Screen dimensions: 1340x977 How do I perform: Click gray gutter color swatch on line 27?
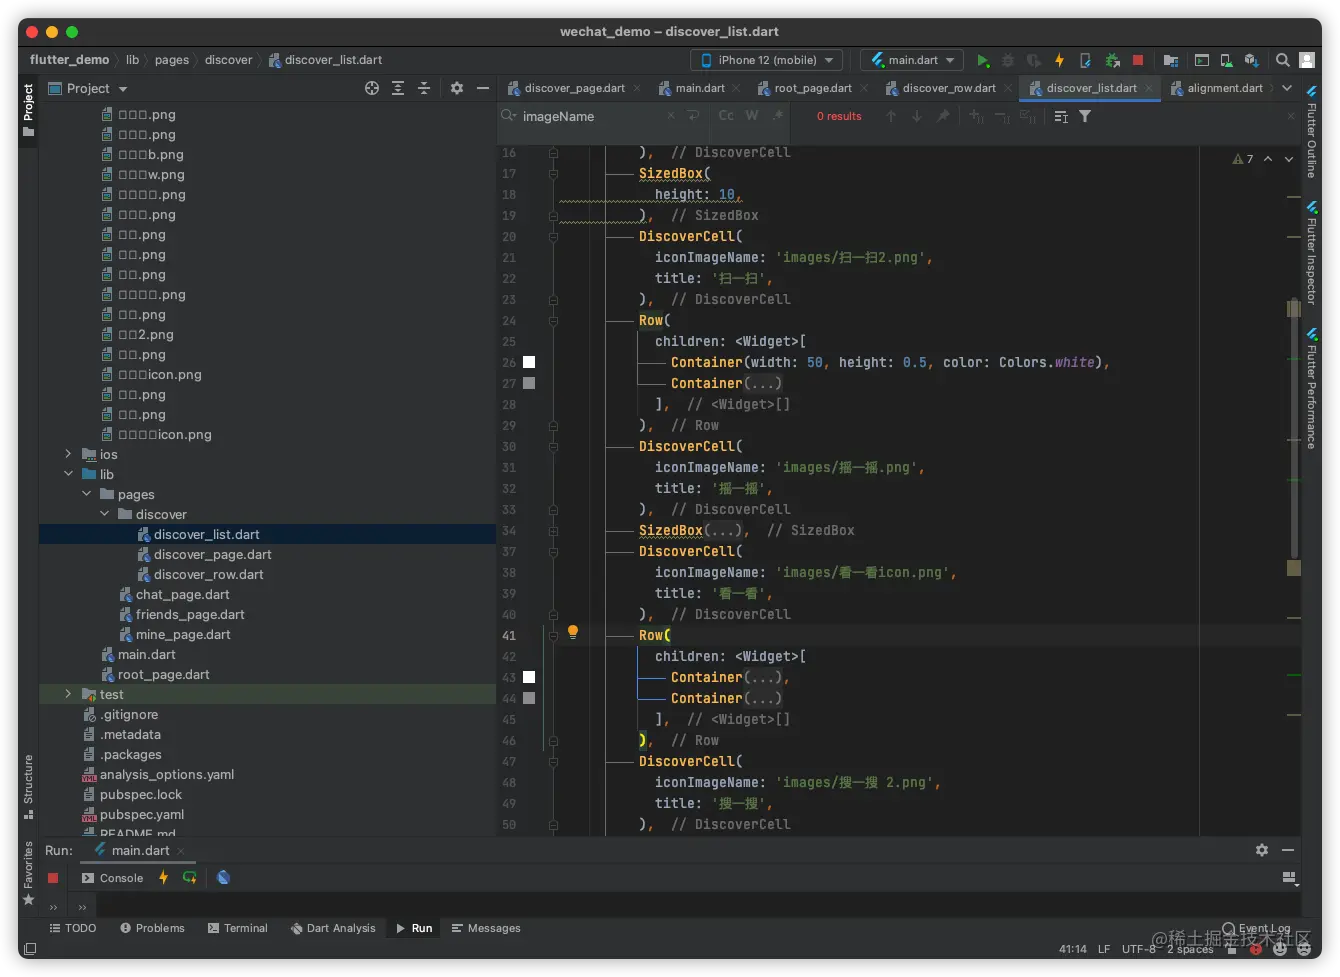coord(529,383)
